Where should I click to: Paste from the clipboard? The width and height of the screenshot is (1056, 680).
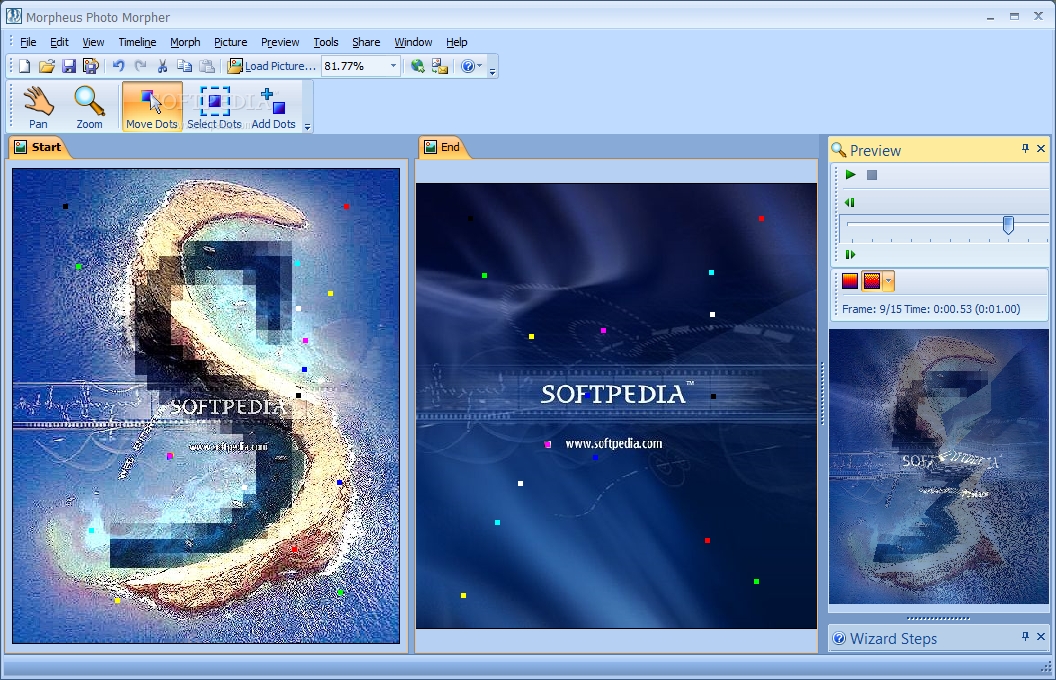point(207,66)
